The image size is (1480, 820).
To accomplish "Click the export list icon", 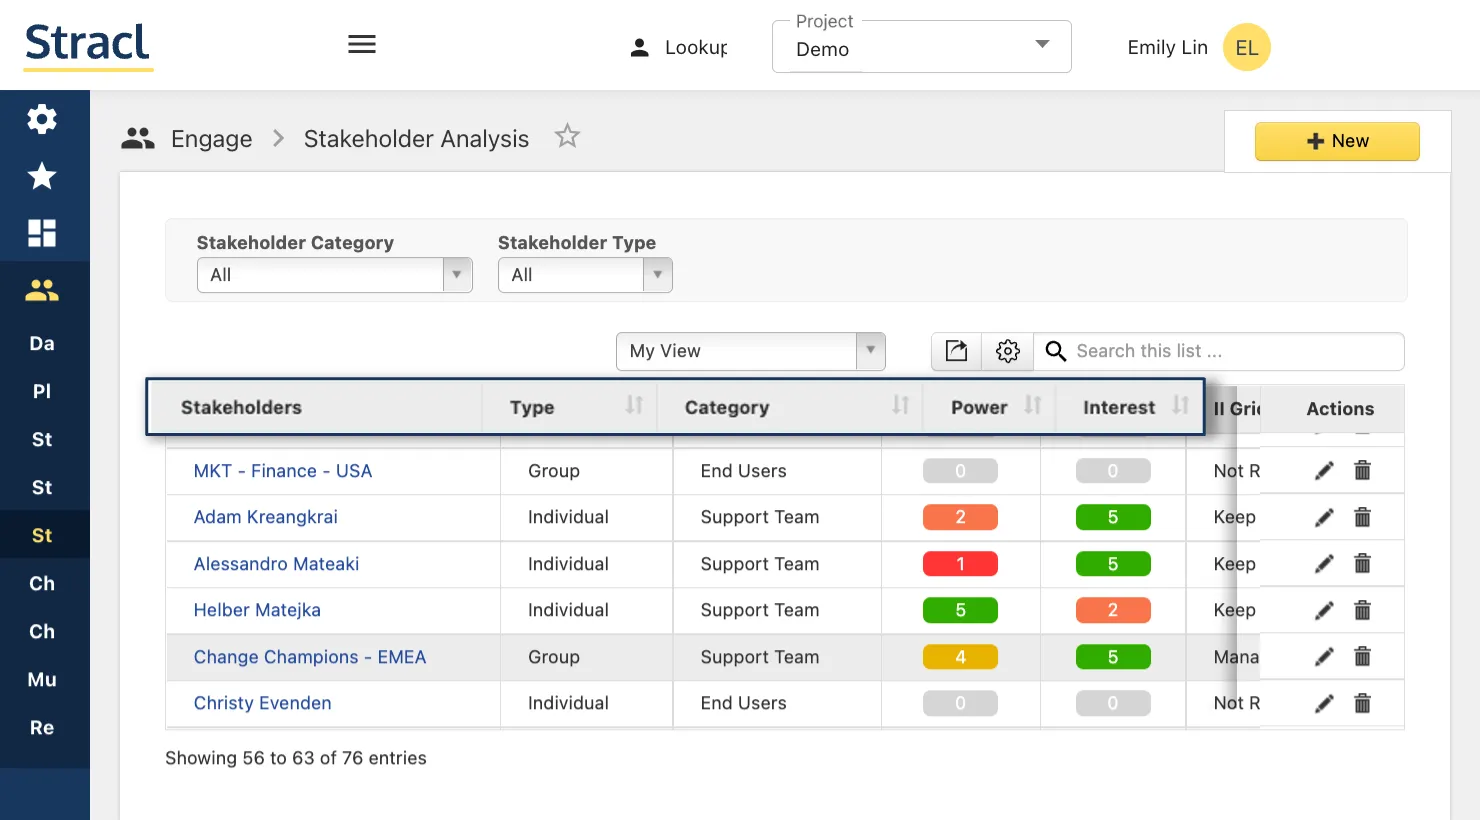I will coord(956,351).
